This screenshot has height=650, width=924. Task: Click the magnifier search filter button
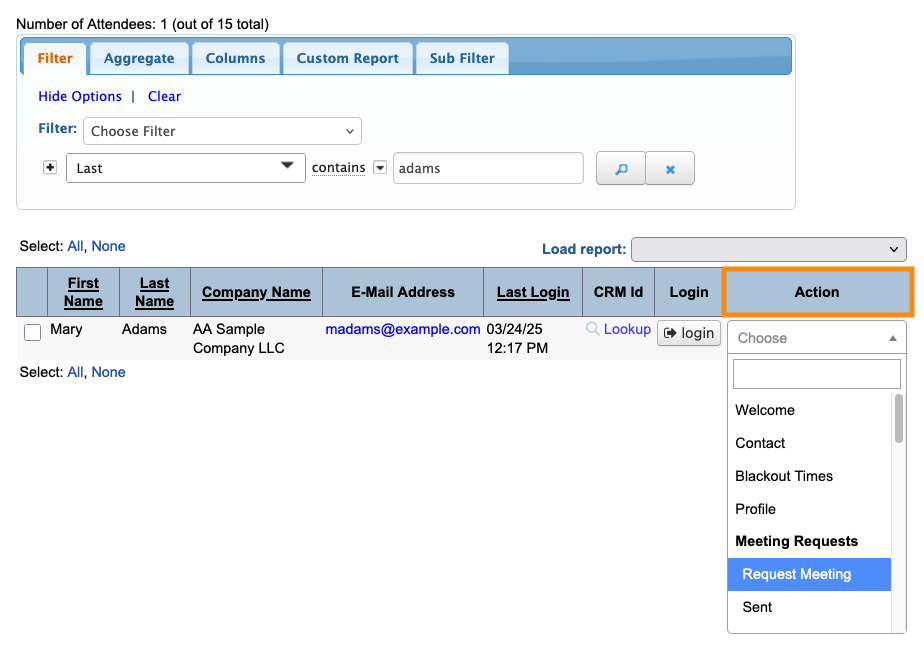click(621, 169)
